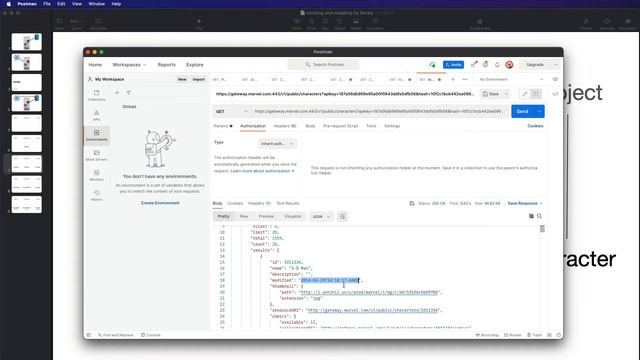Open the JSON format dropdown
Image resolution: width=640 pixels, height=360 pixels.
coord(321,216)
